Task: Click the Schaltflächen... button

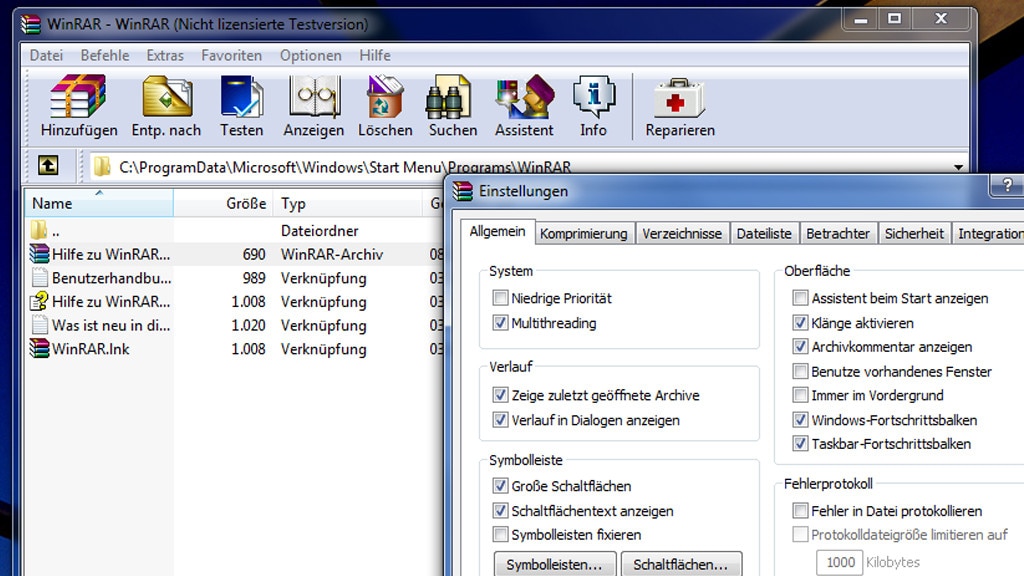Action: point(680,564)
